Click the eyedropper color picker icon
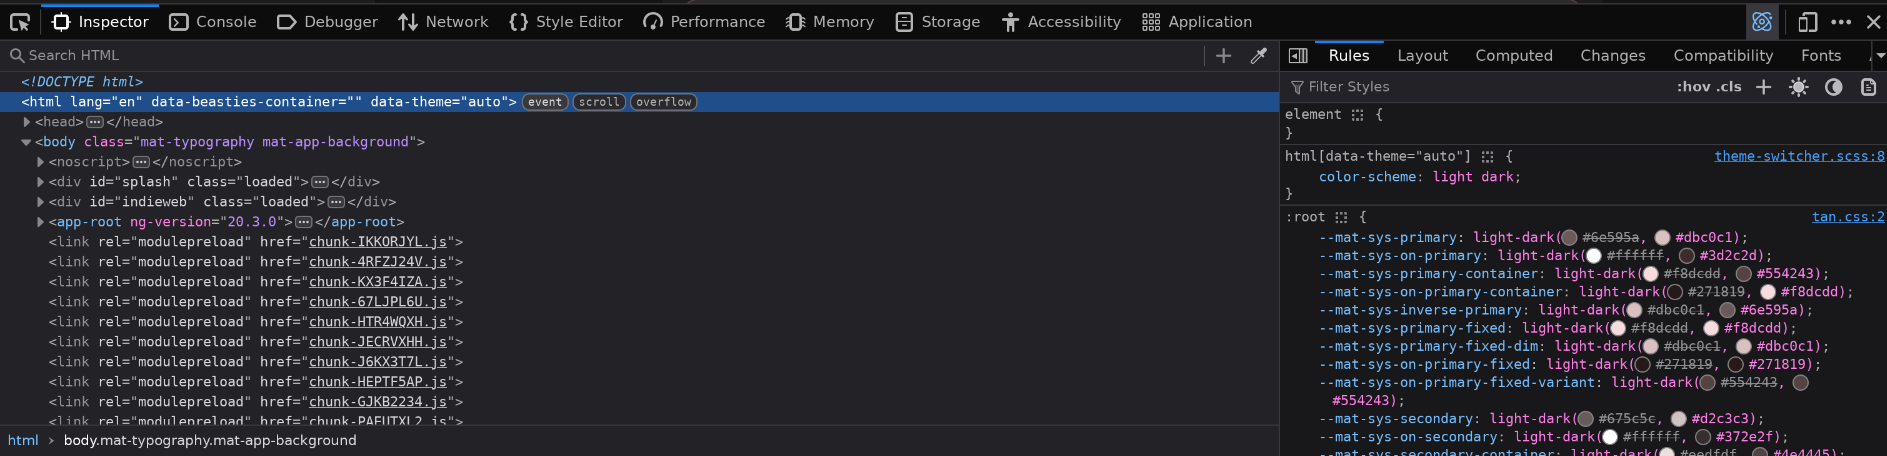1887x456 pixels. click(x=1259, y=56)
